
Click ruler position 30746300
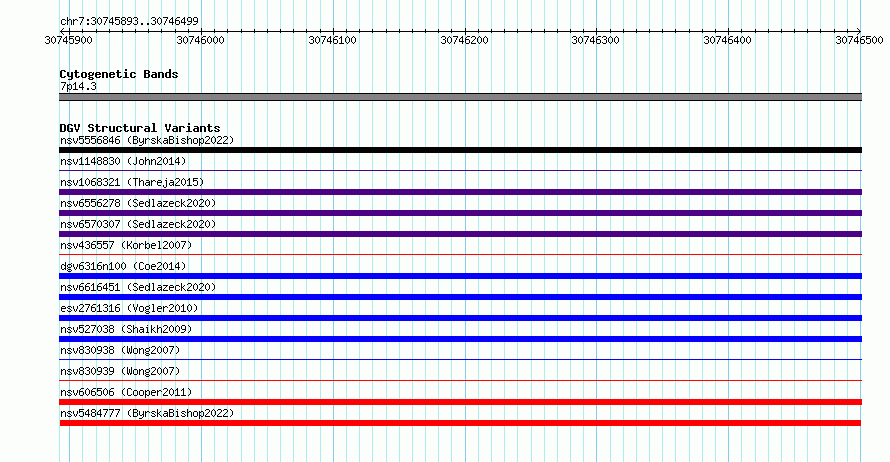point(595,40)
